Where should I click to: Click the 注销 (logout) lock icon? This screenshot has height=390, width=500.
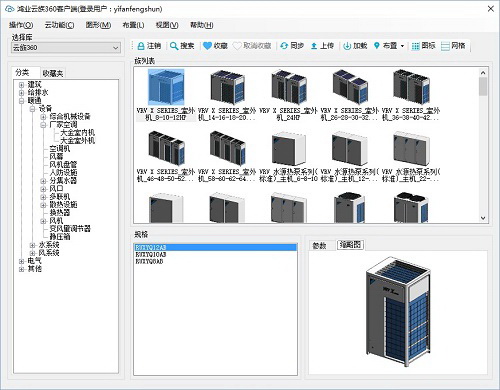click(141, 46)
